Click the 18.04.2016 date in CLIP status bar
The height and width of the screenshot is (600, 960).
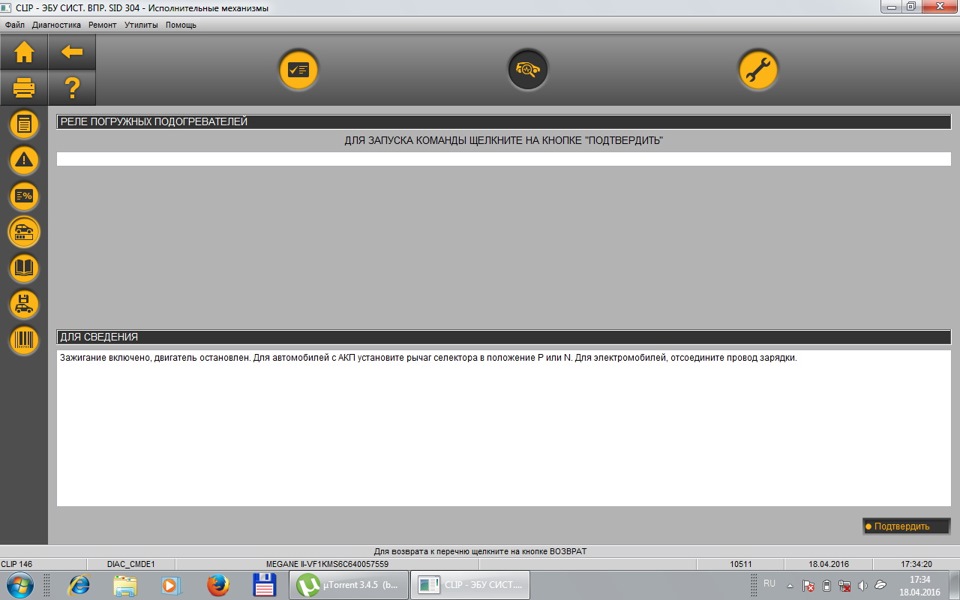coord(828,564)
